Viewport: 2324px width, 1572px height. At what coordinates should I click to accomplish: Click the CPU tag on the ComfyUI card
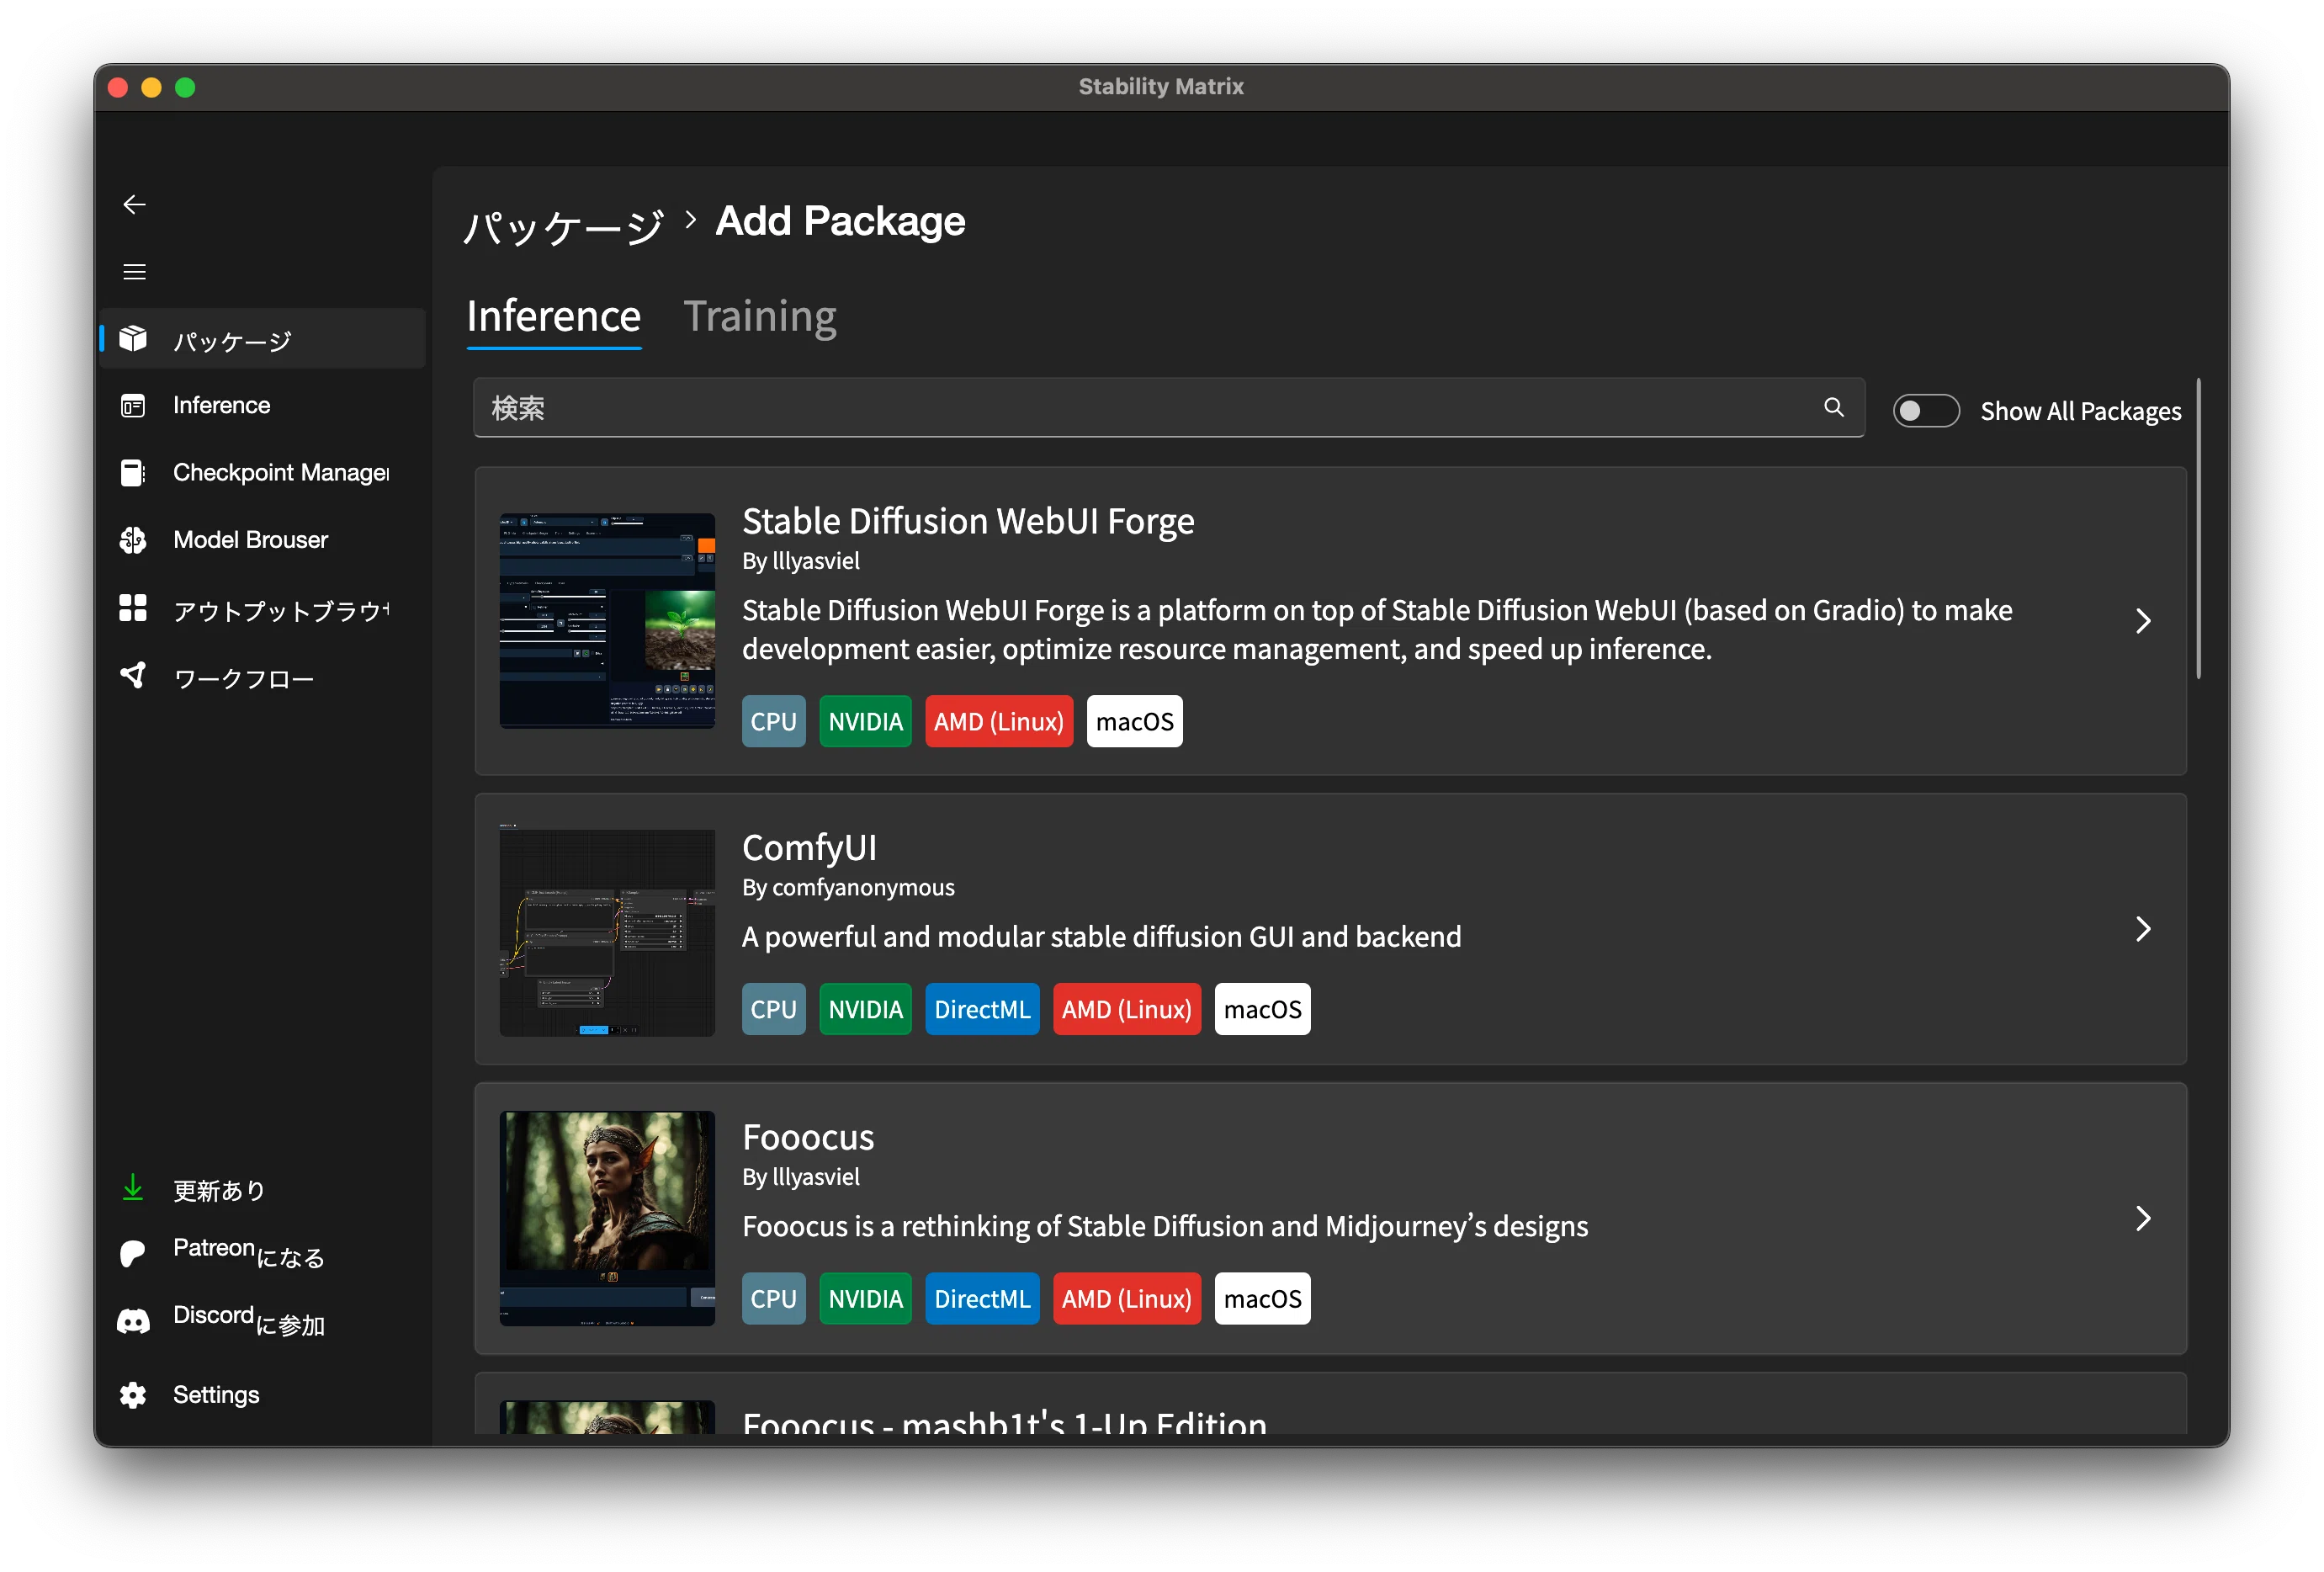773,1009
